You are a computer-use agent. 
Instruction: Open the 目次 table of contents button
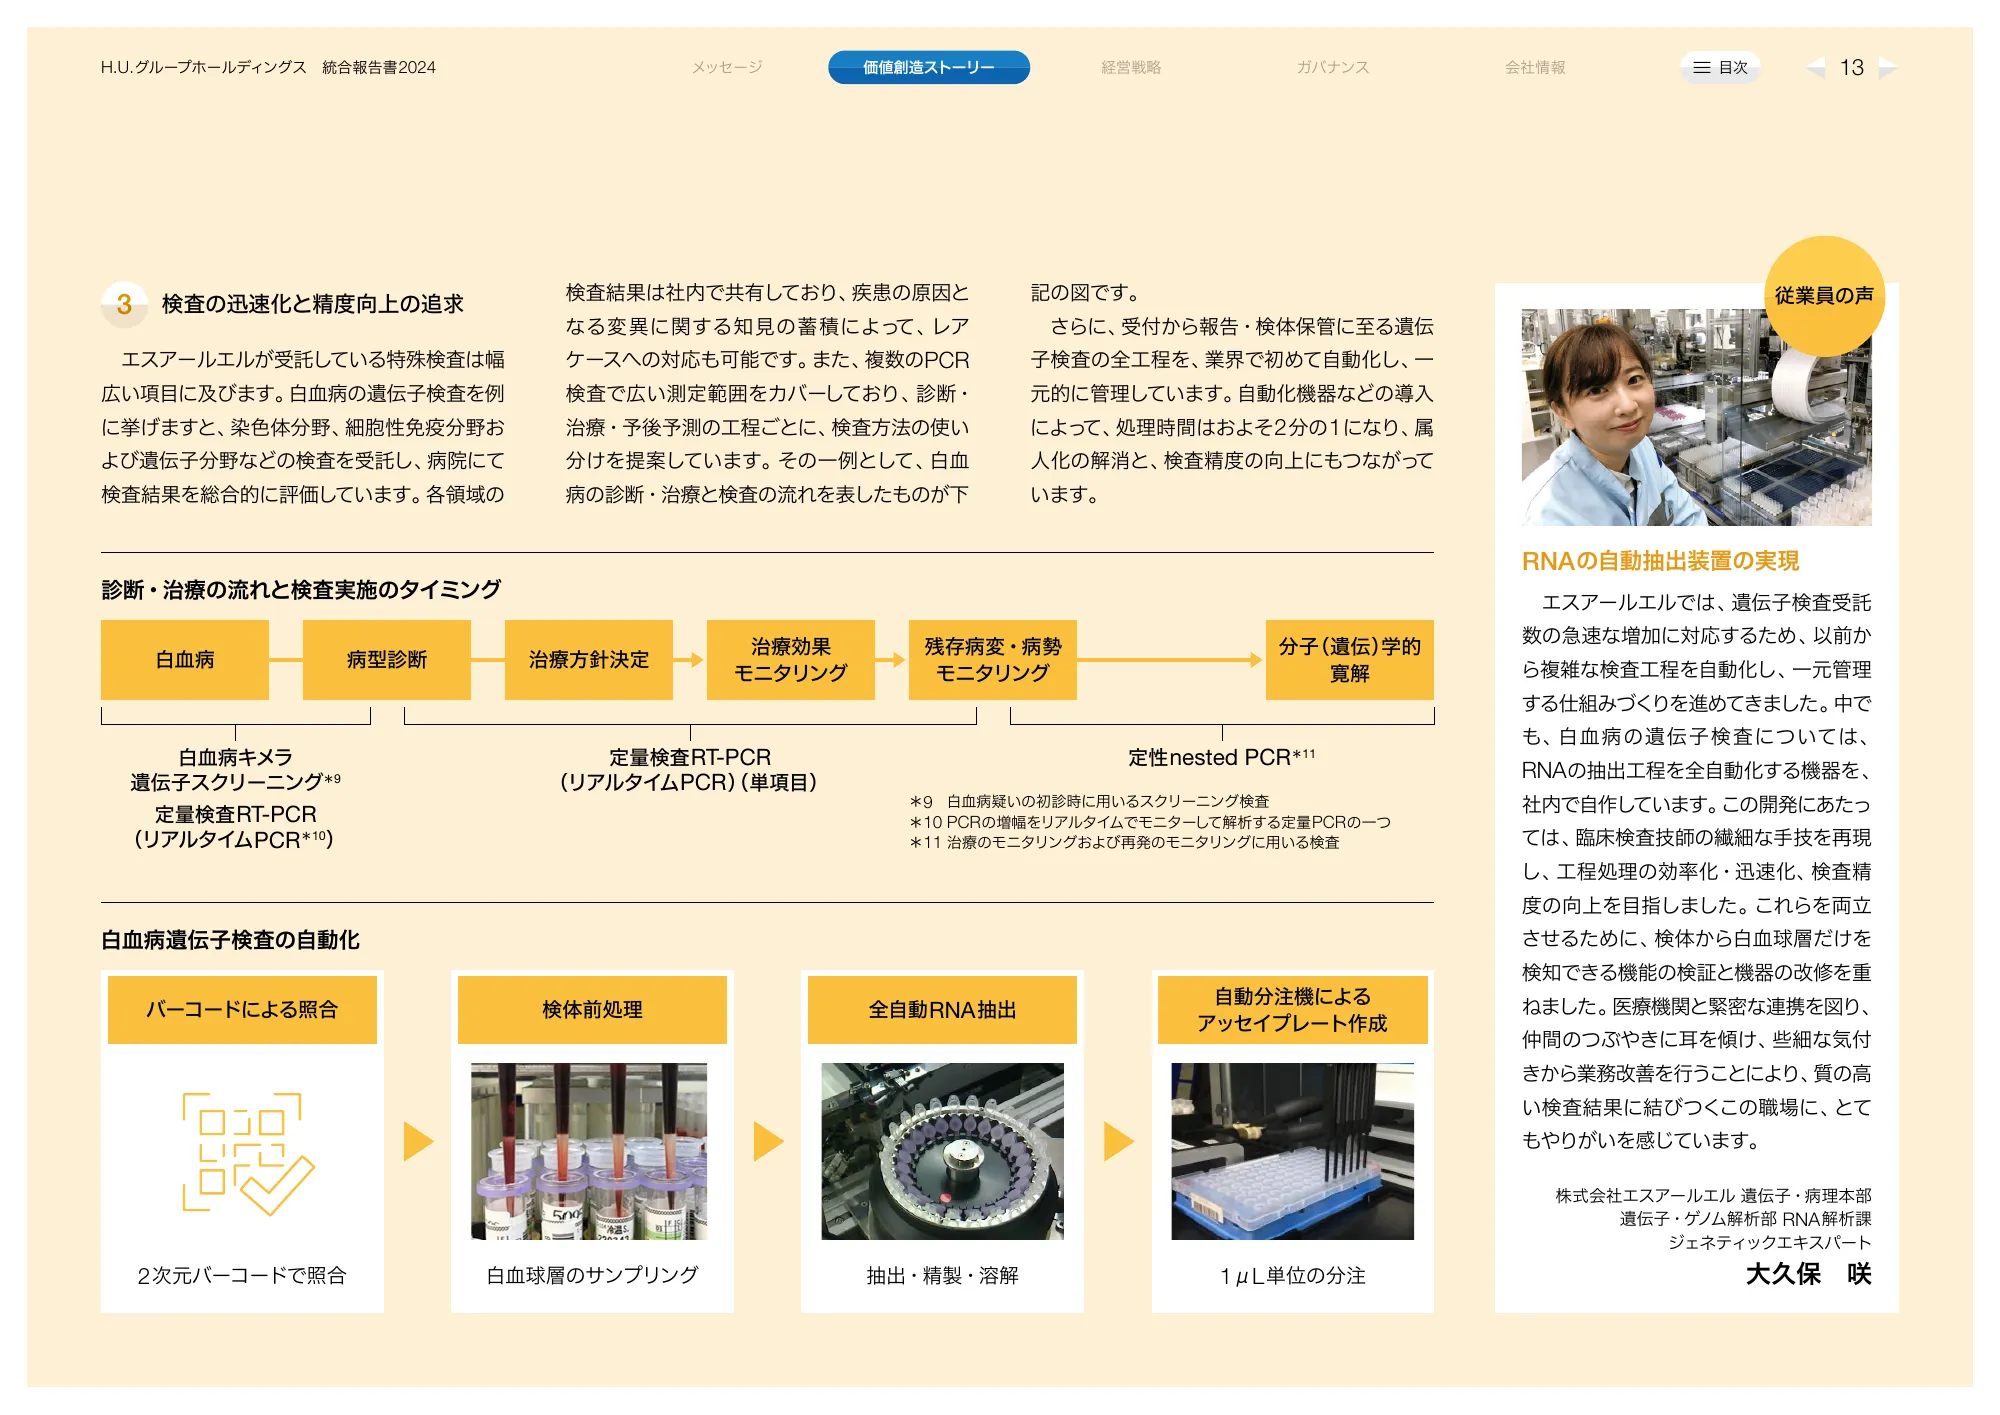1720,68
